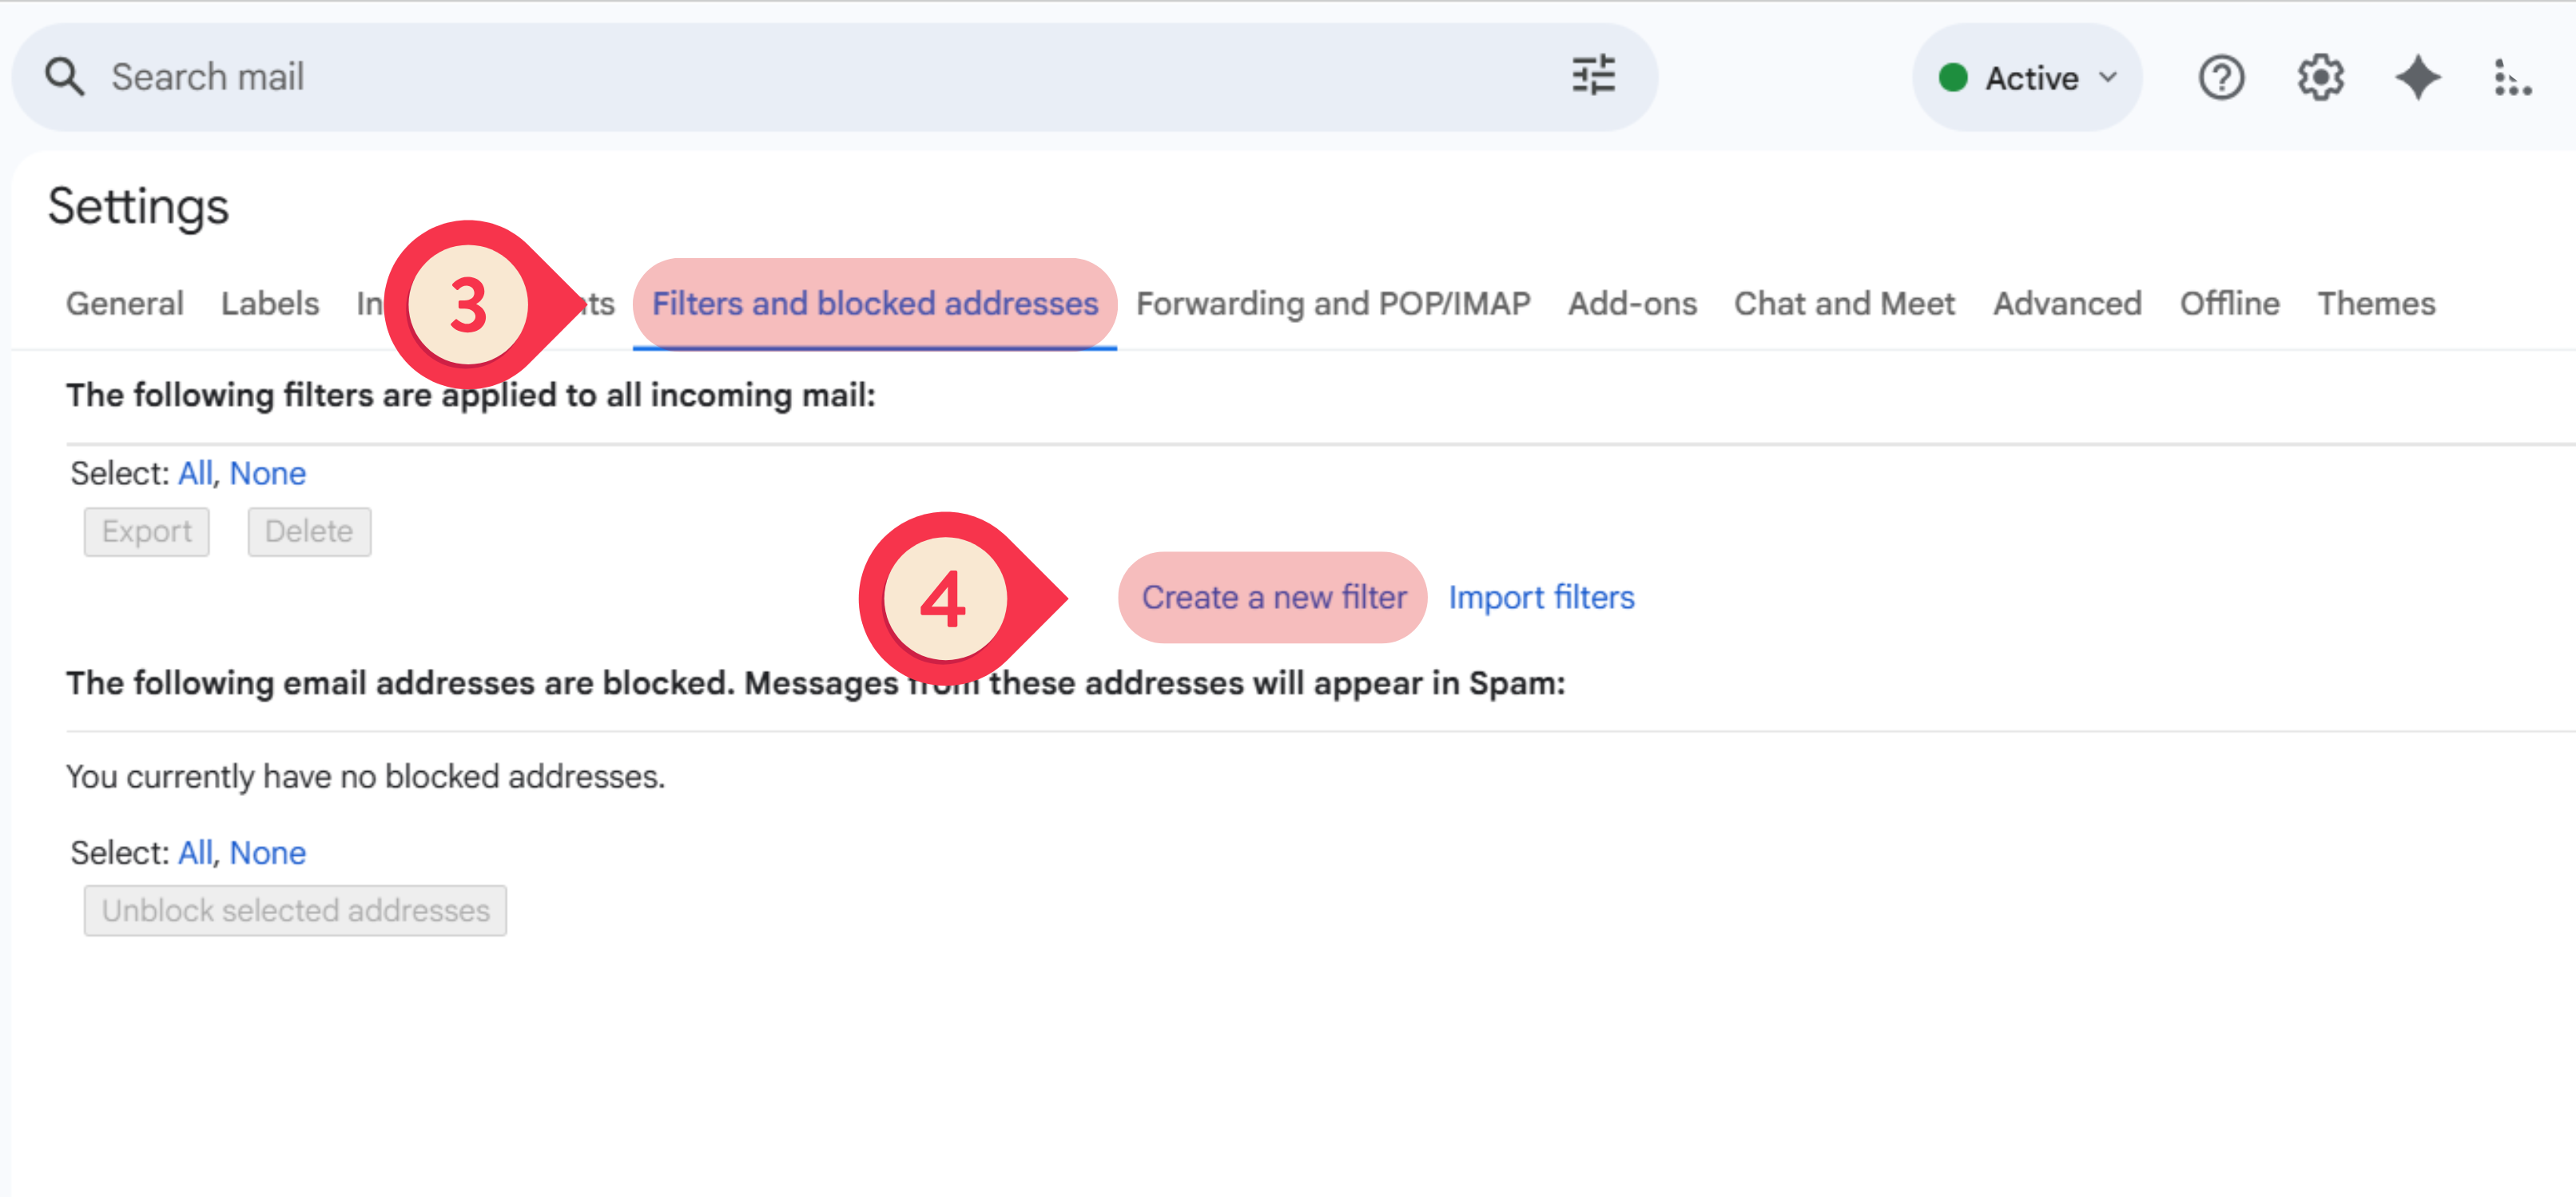2576x1197 pixels.
Task: Select None under filters list
Action: pyautogui.click(x=268, y=473)
